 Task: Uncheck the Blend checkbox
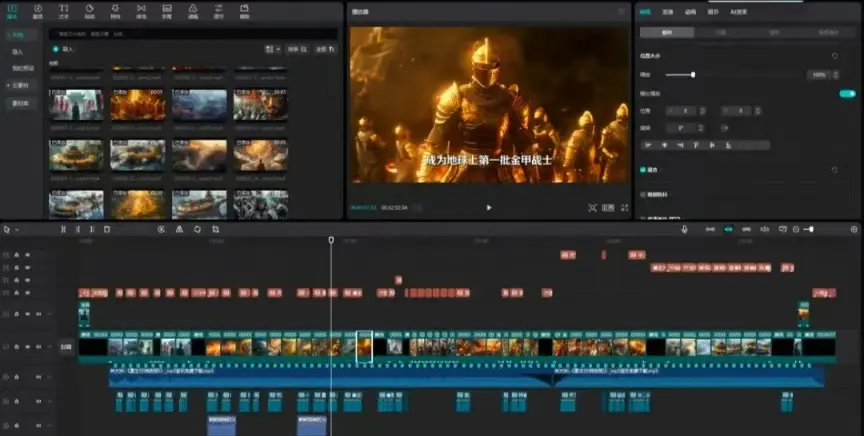pyautogui.click(x=642, y=170)
